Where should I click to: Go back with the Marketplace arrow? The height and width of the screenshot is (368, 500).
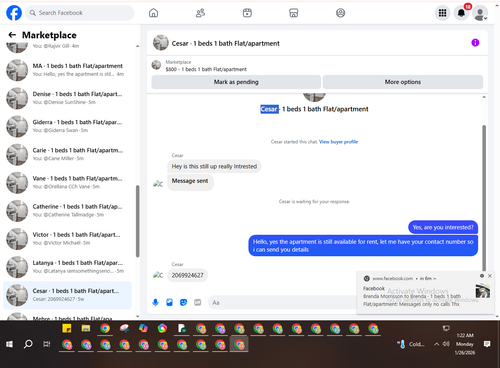point(12,35)
